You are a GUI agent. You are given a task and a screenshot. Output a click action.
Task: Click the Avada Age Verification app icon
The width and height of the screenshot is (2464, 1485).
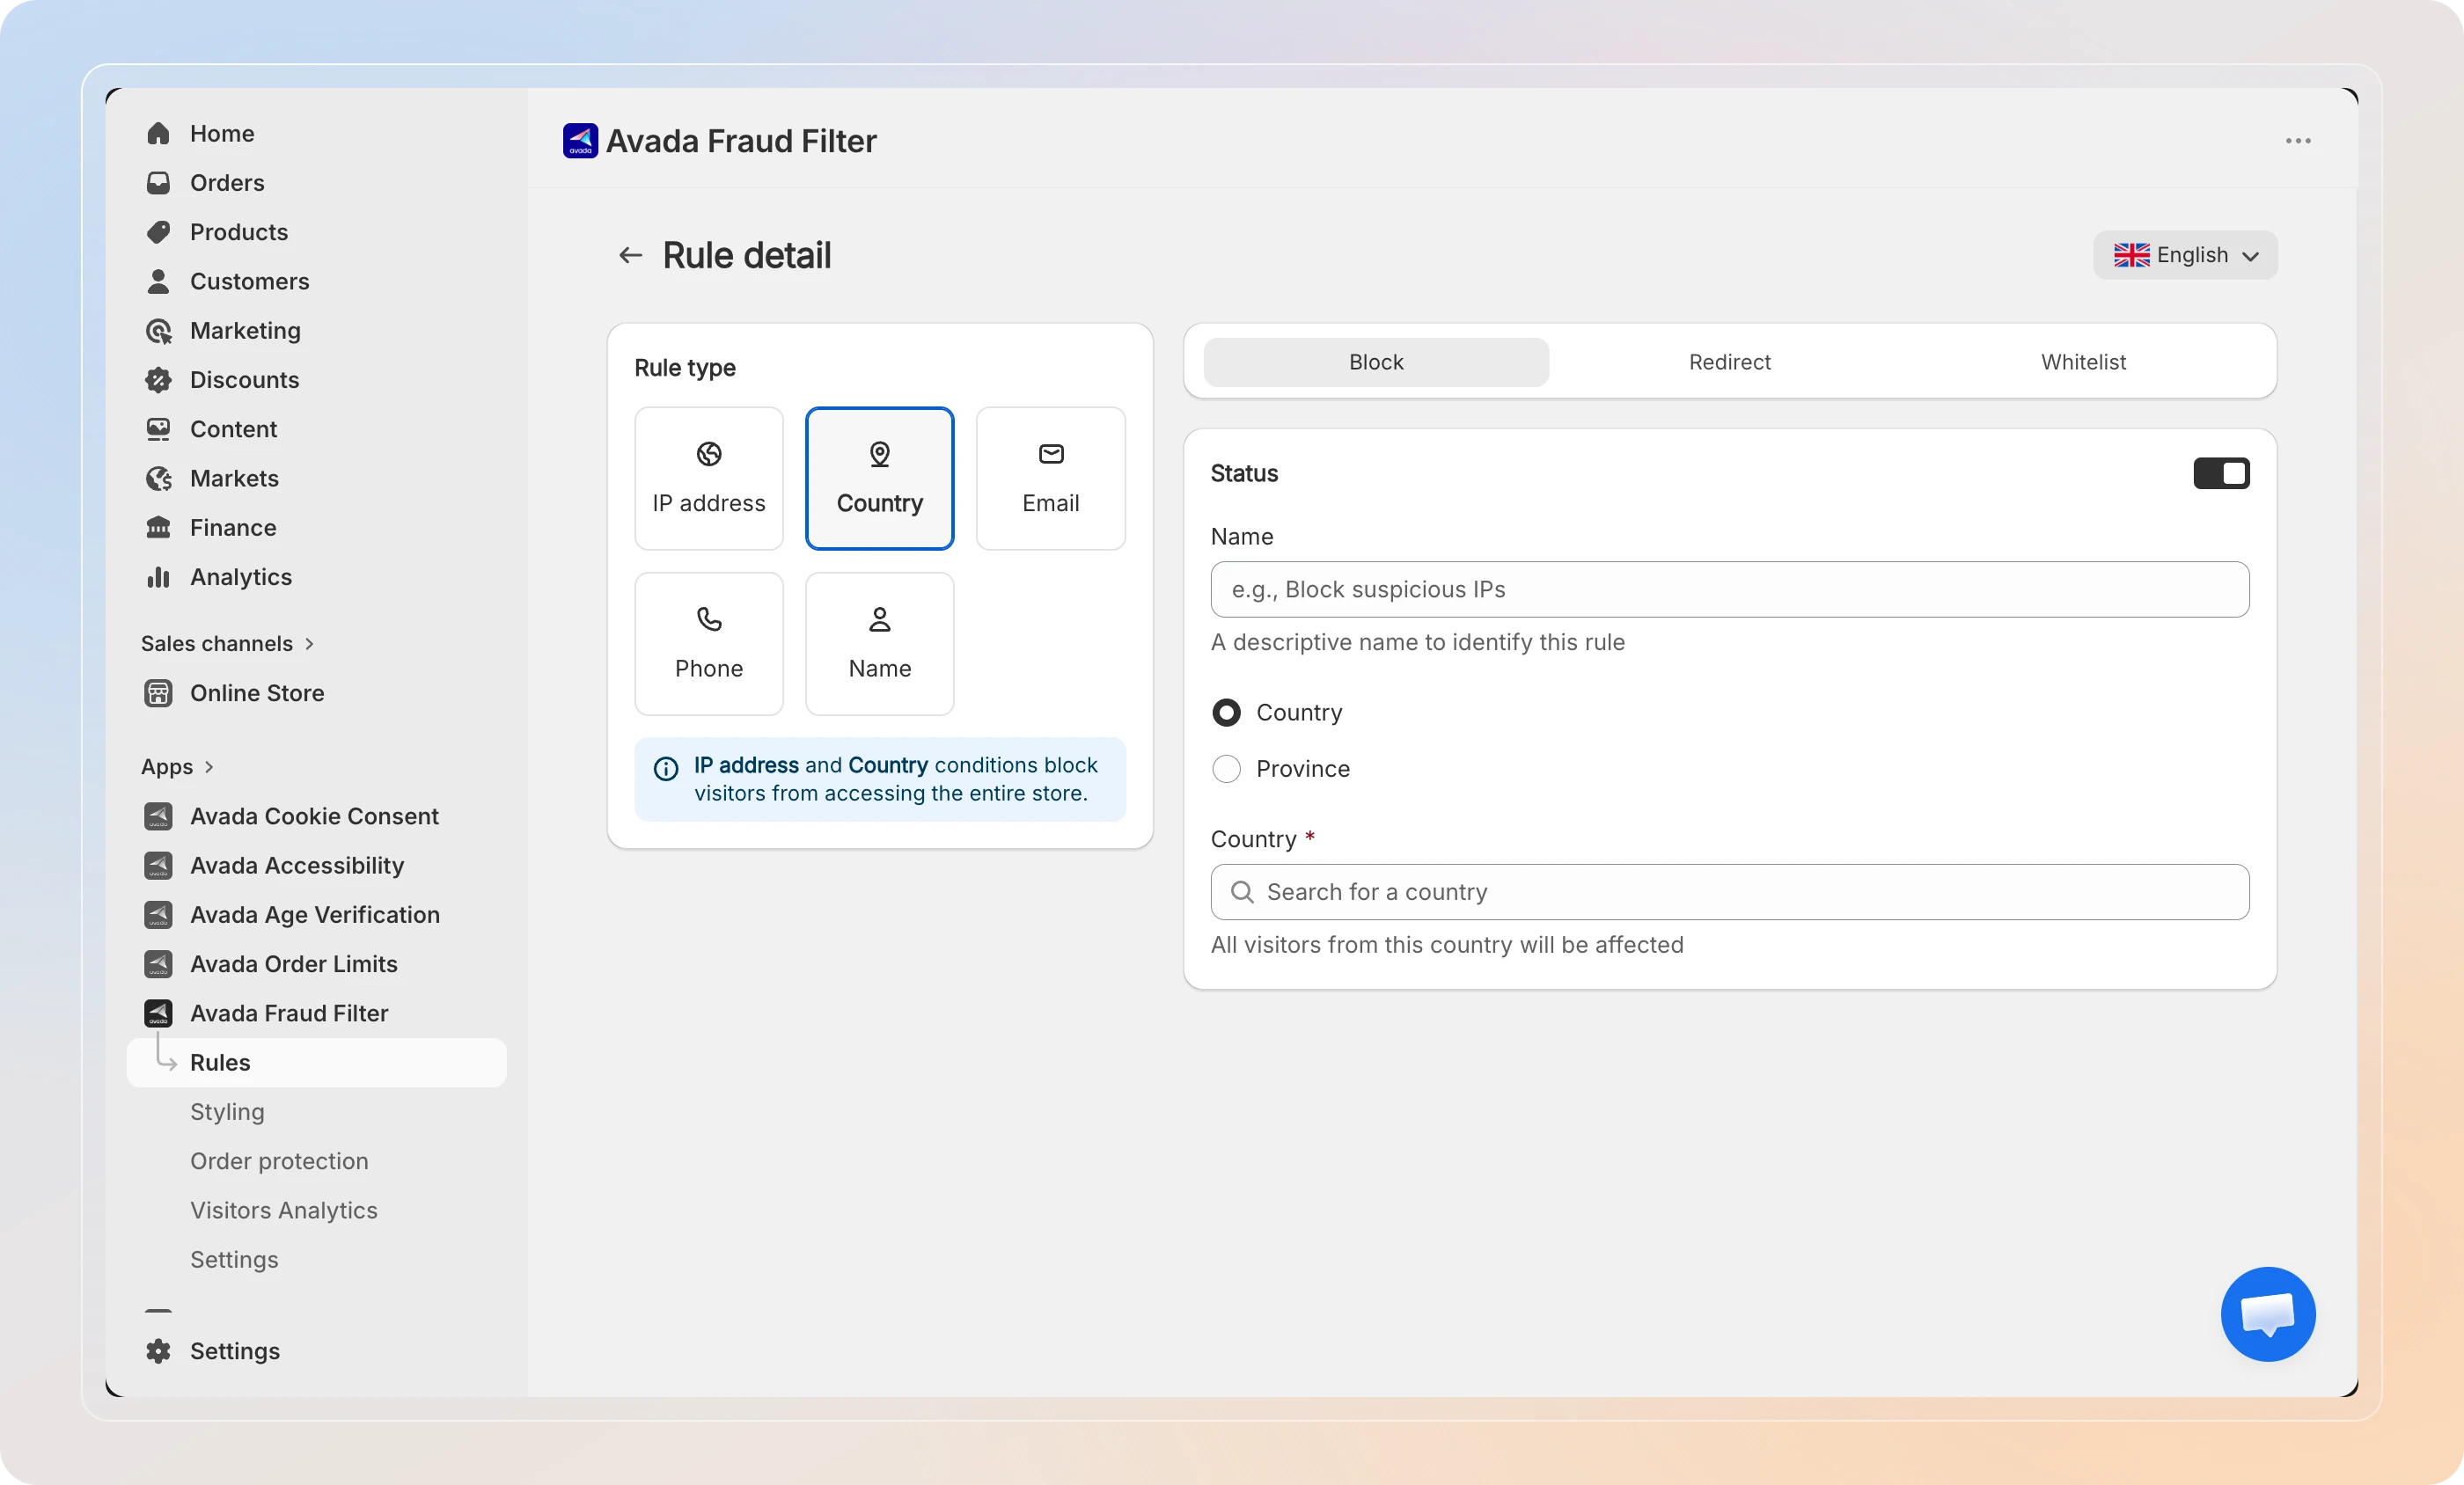pyautogui.click(x=158, y=915)
